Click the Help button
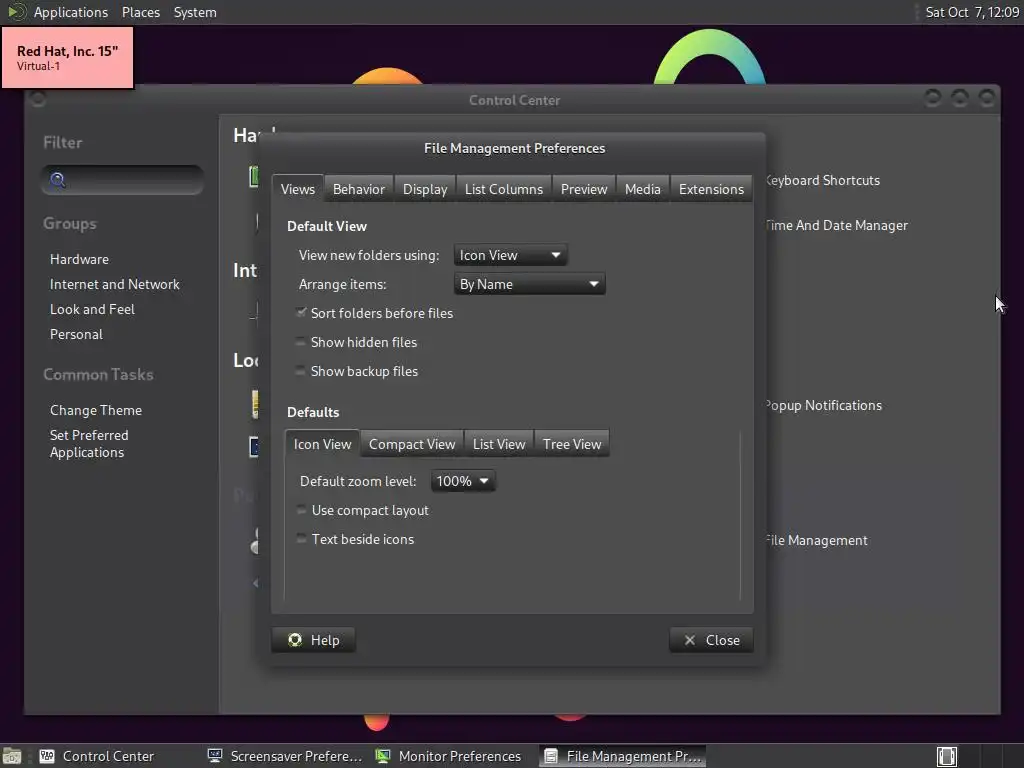The width and height of the screenshot is (1024, 768). 313,640
